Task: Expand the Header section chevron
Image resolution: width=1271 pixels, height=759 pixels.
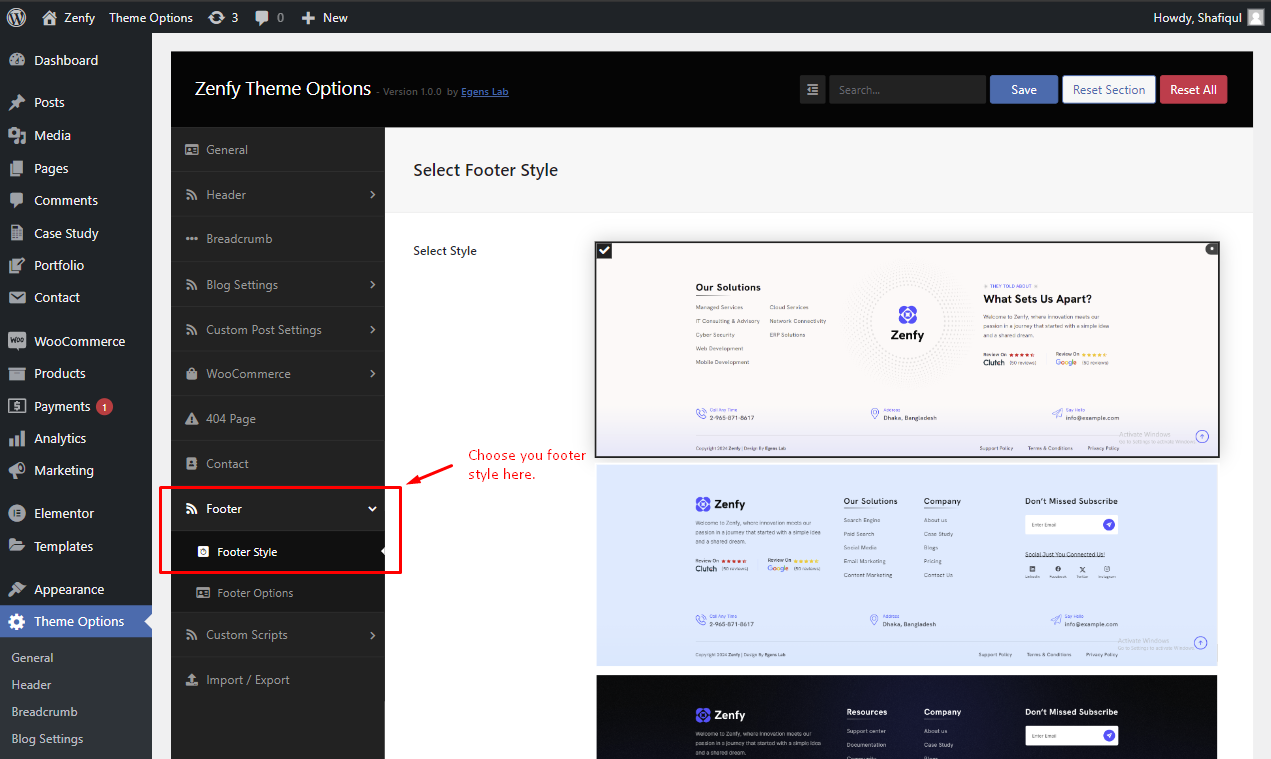Action: (x=372, y=195)
